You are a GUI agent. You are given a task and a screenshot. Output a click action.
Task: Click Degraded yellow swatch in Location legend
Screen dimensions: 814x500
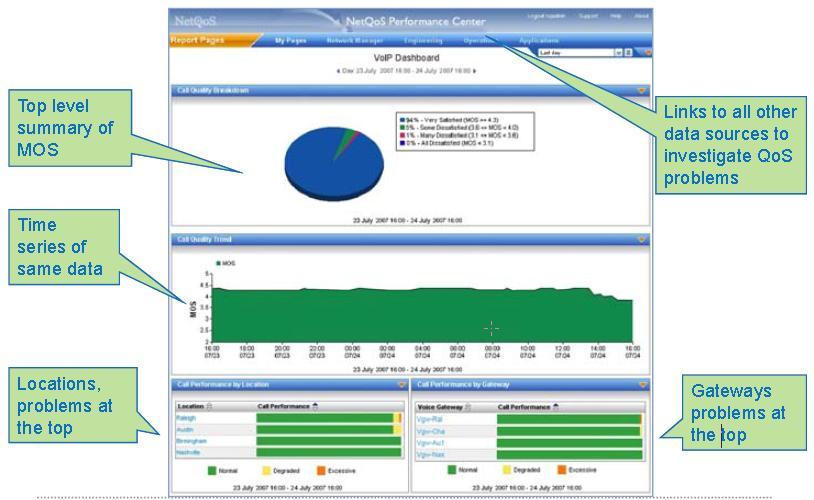click(x=266, y=471)
